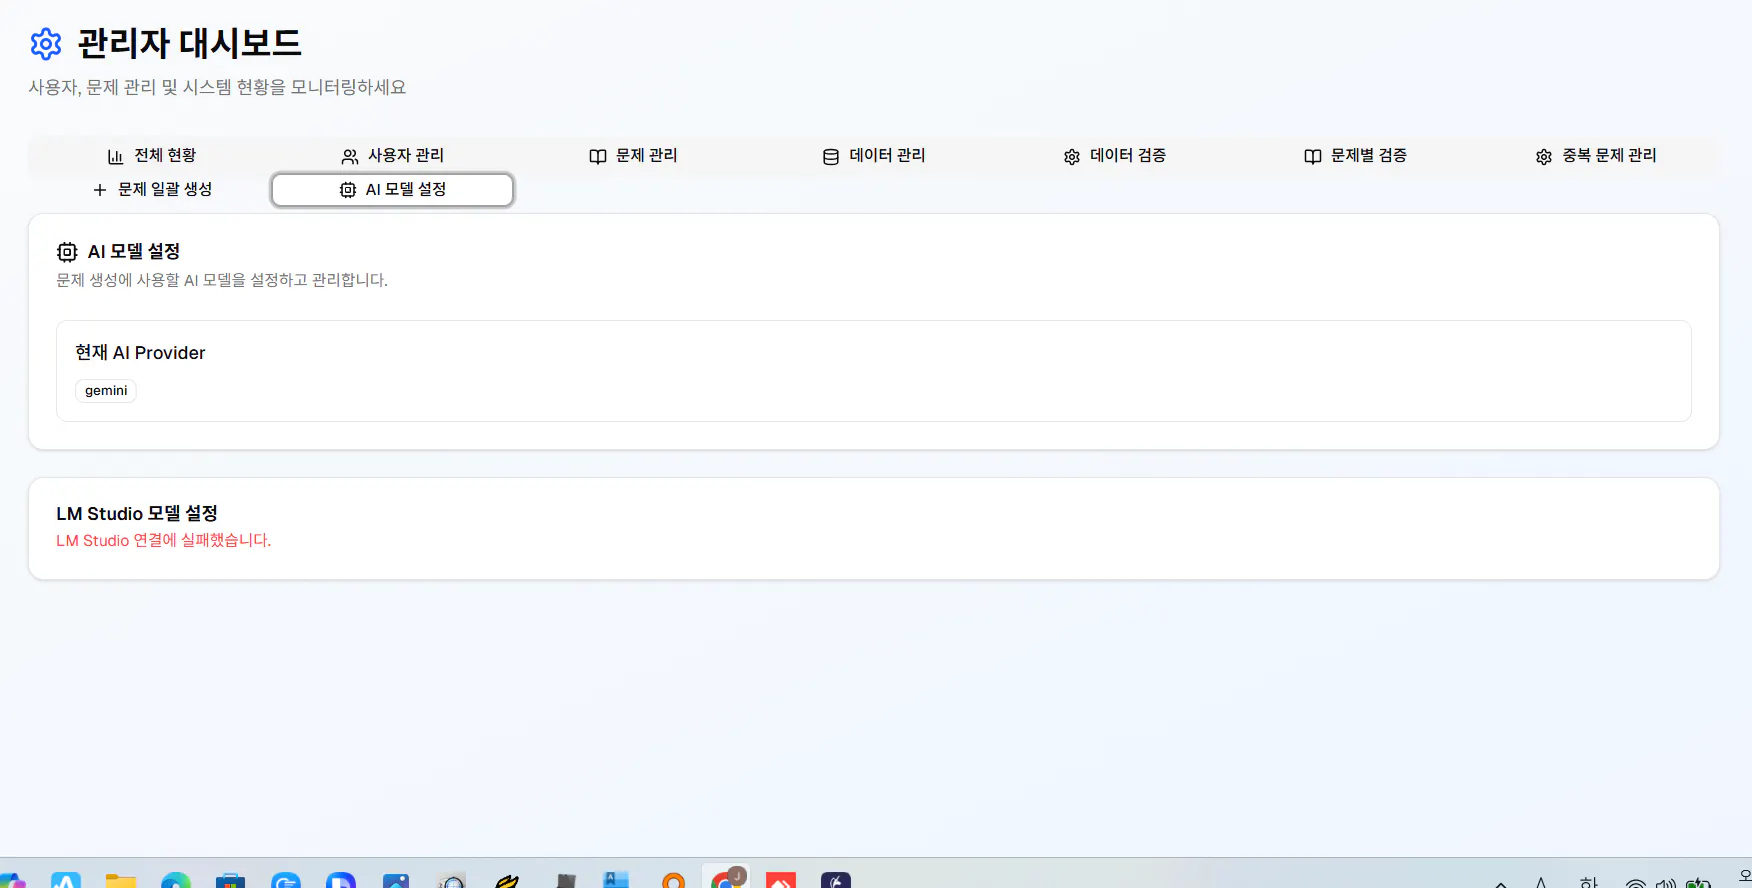
Task: Click the description '문제 생성에 사용할 AI 모델을 설정하고 관리합니다.'
Action: (x=222, y=280)
